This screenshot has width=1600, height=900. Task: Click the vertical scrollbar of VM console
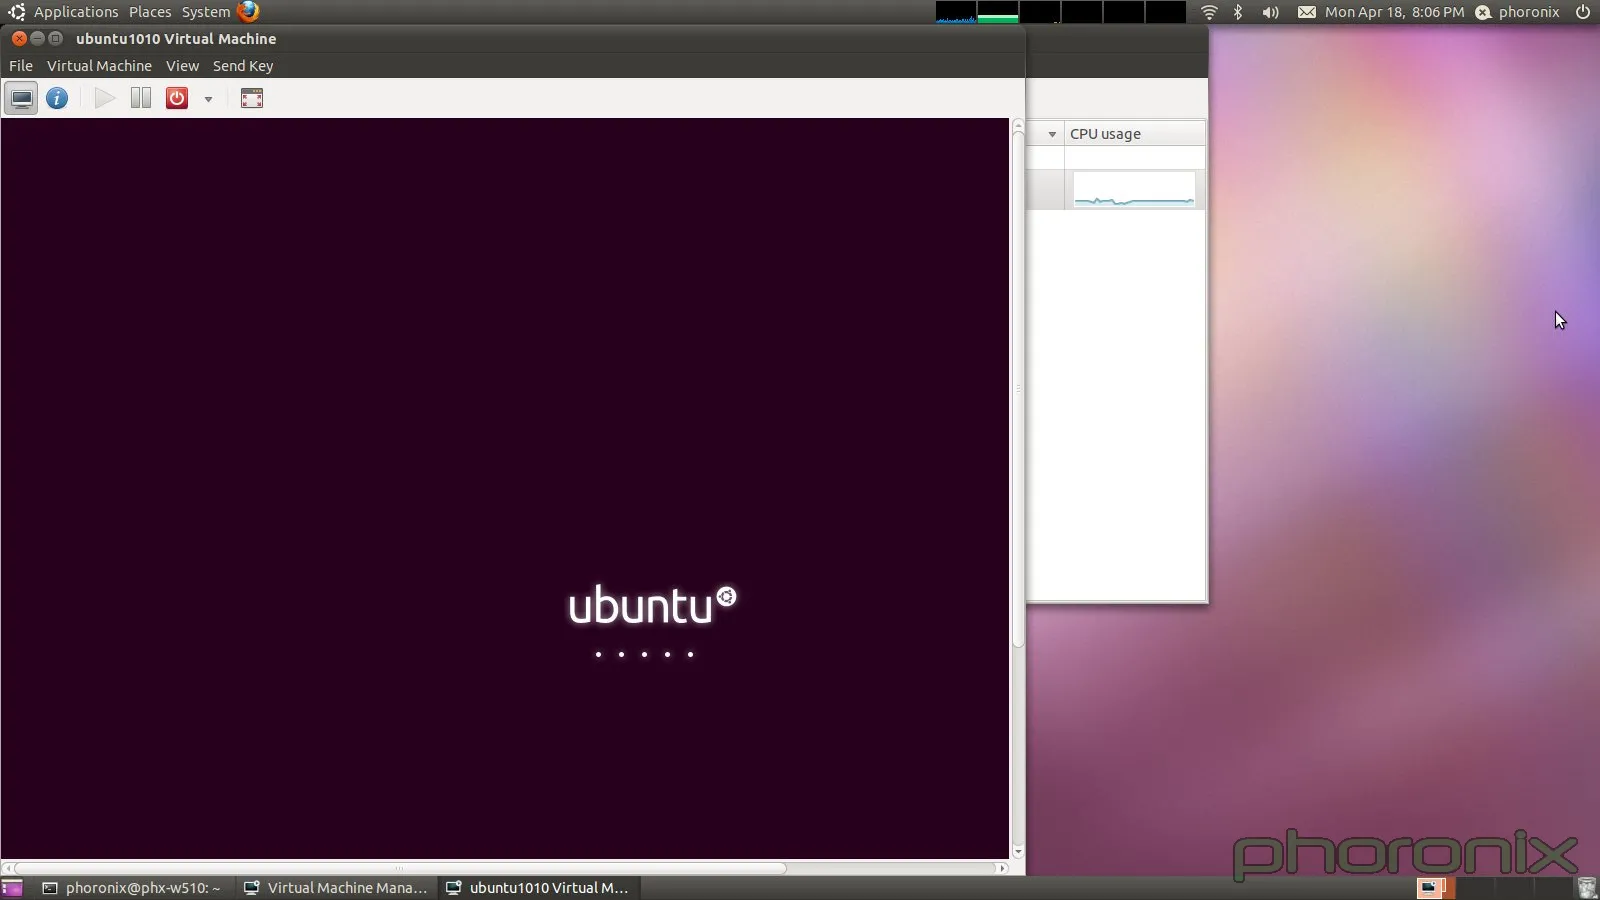point(1018,391)
